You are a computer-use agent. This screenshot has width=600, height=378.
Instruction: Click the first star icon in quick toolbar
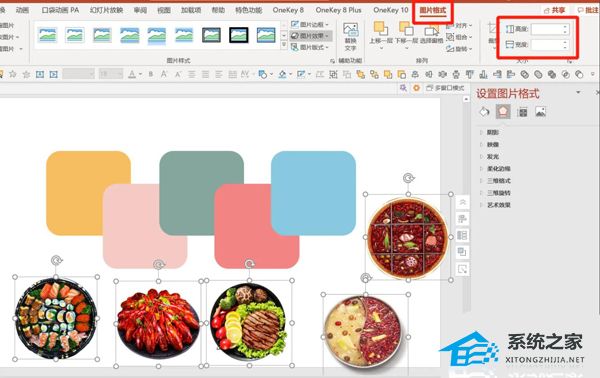[x=13, y=74]
